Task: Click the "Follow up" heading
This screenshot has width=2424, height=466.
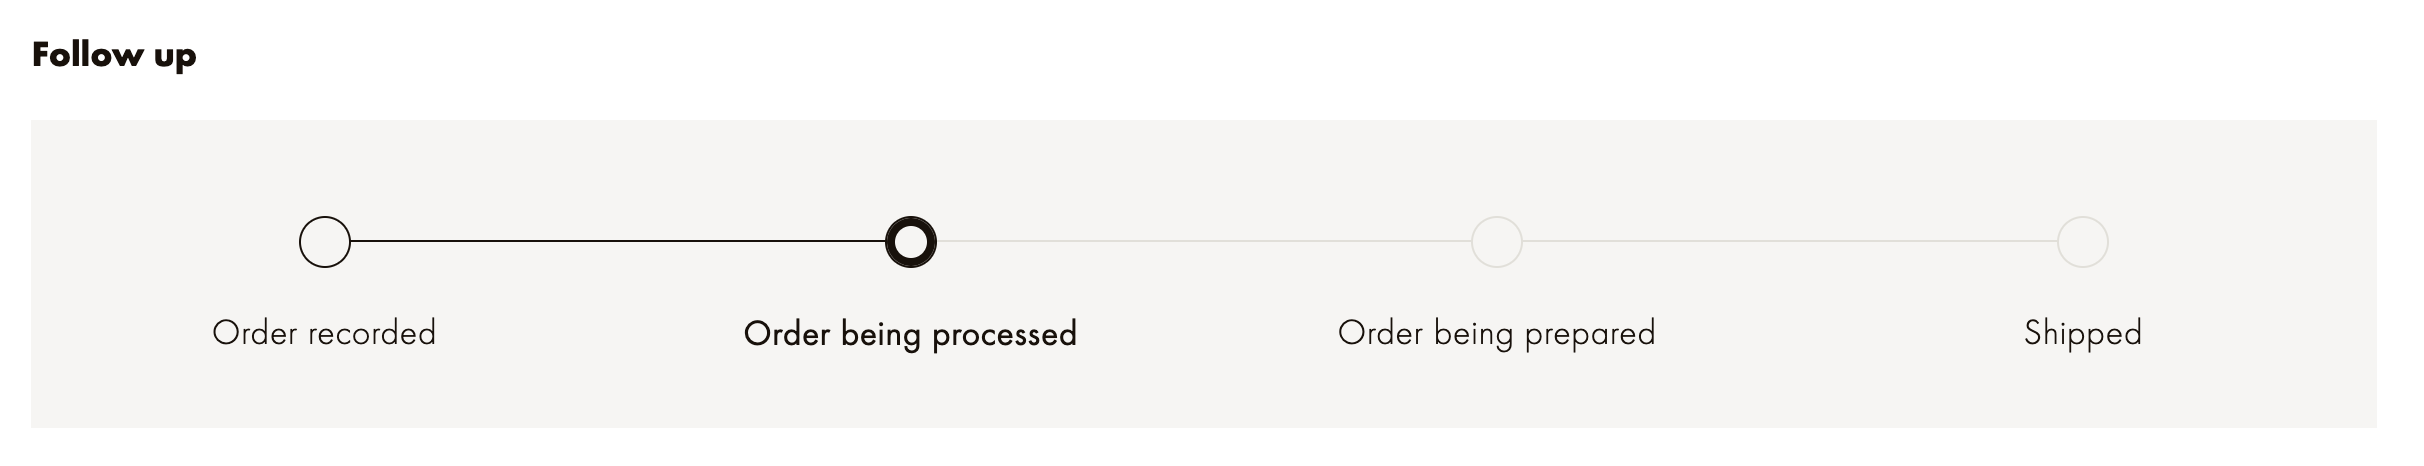Action: point(114,55)
